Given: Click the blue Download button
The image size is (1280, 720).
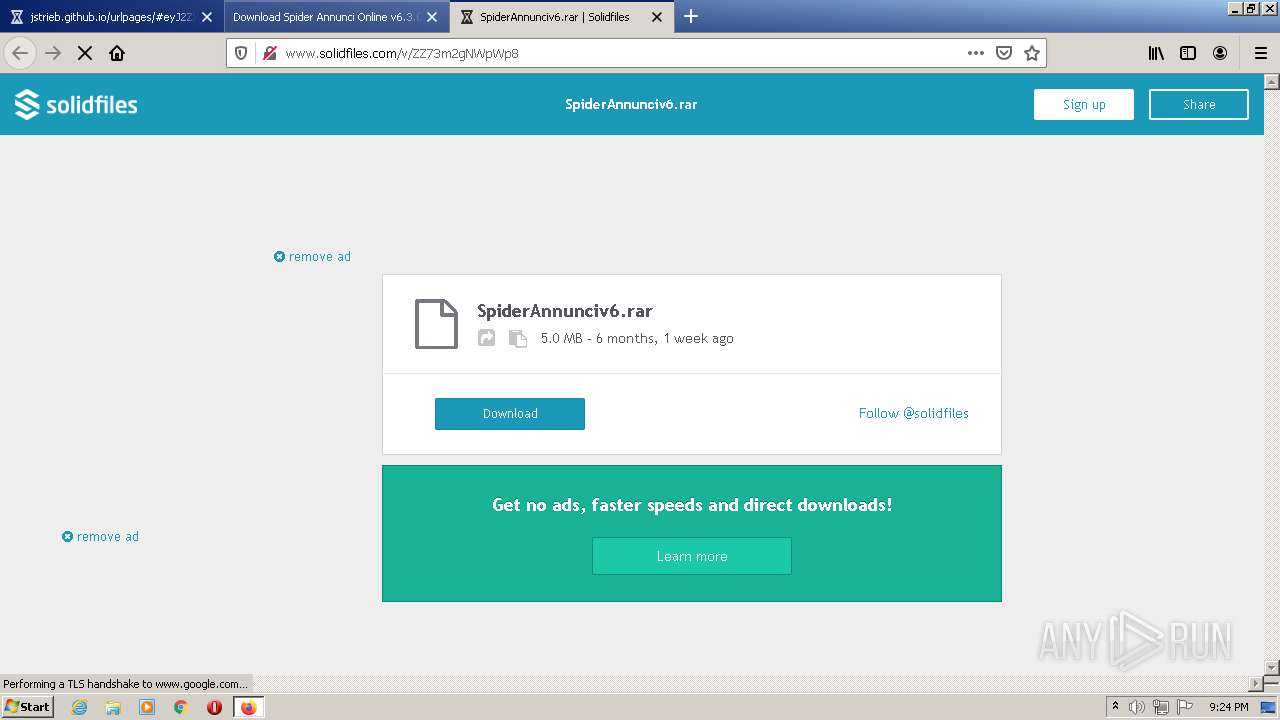Looking at the screenshot, I should click(x=510, y=414).
